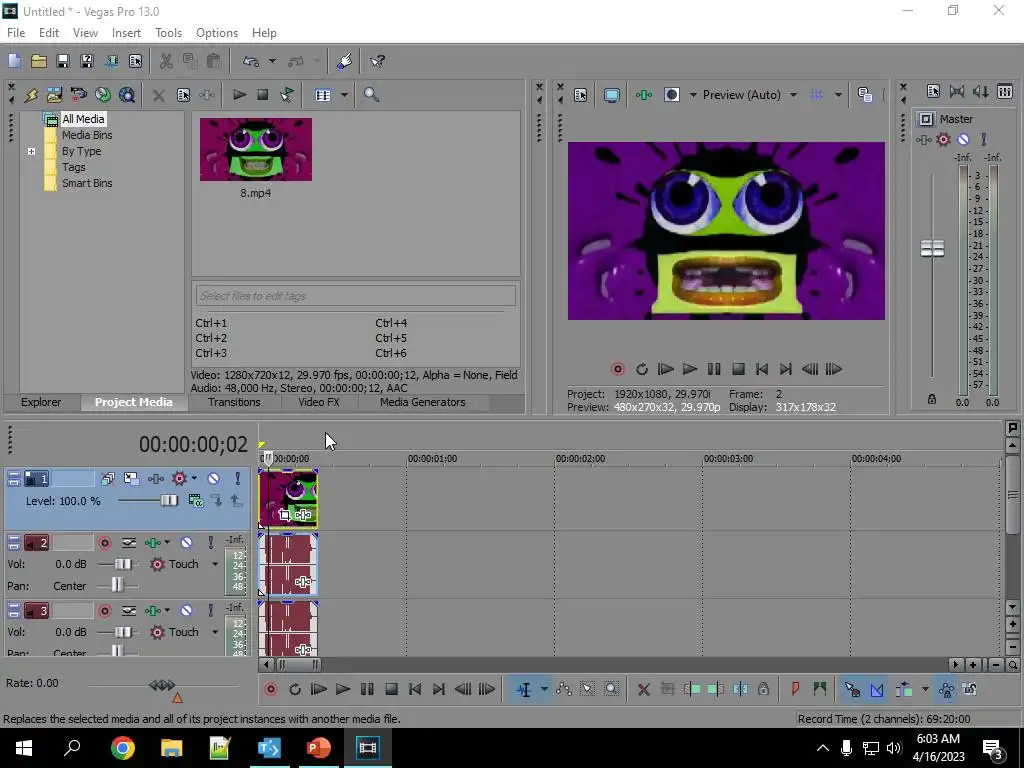
Task: Open the File menu
Action: 16,33
